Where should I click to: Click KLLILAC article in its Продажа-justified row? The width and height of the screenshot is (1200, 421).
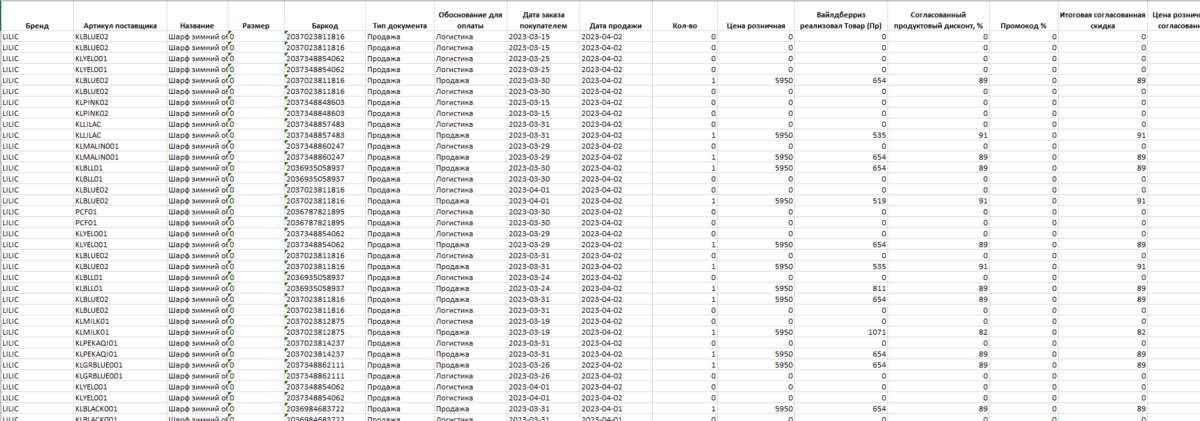[x=119, y=134]
